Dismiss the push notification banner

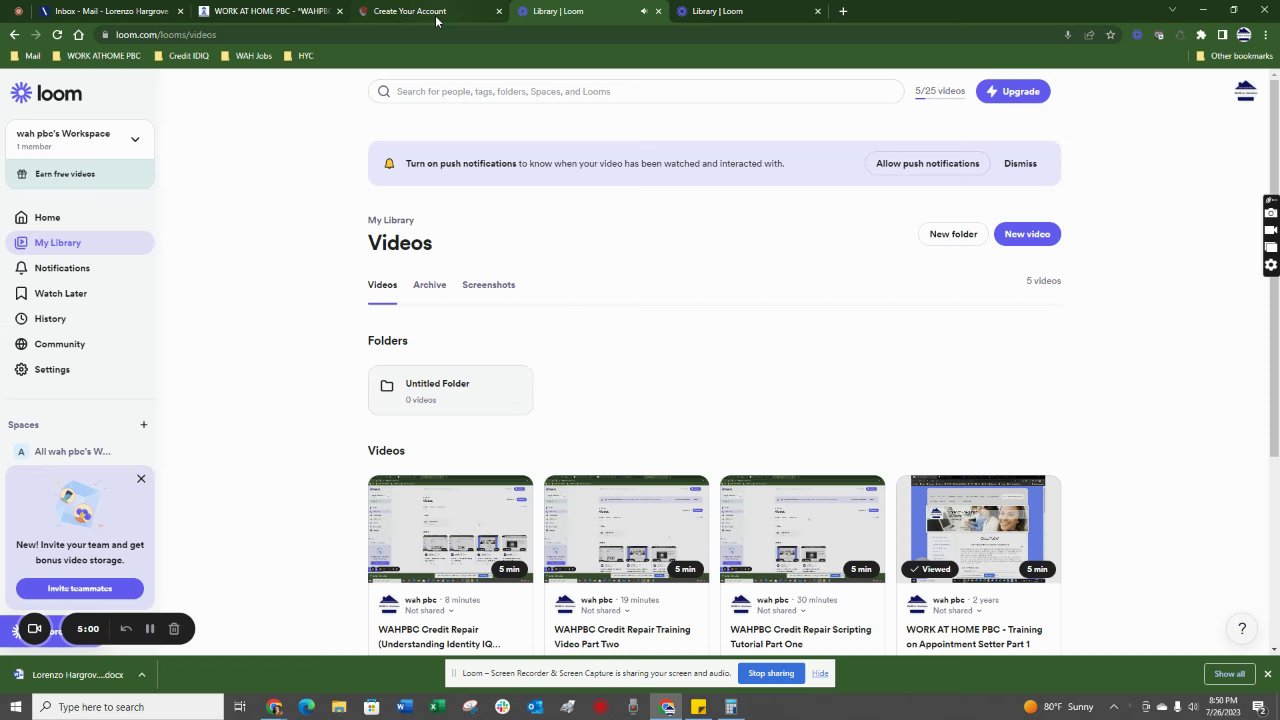[x=1020, y=163]
